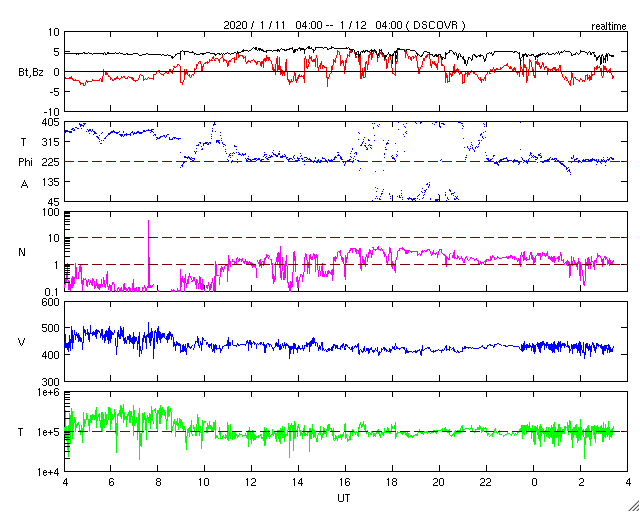Image resolution: width=640 pixels, height=512 pixels.
Task: Click the '300' tick label on velocity panel
Action: [x=51, y=382]
